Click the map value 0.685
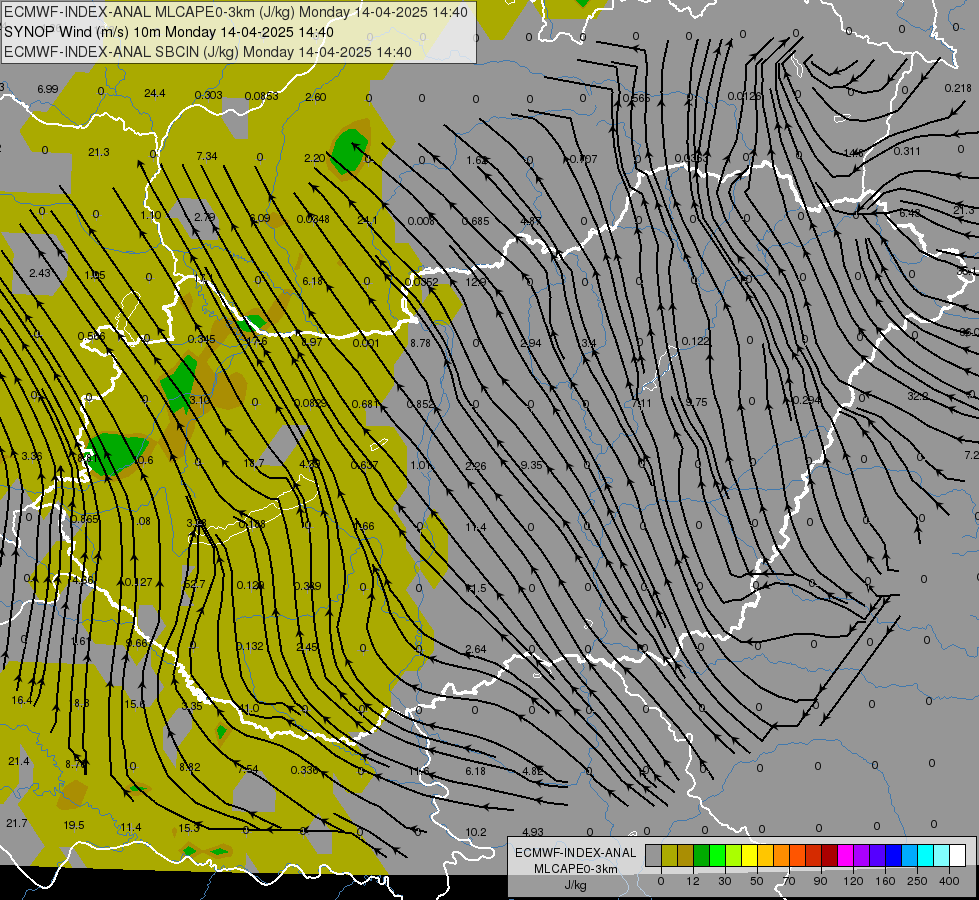 tap(476, 221)
